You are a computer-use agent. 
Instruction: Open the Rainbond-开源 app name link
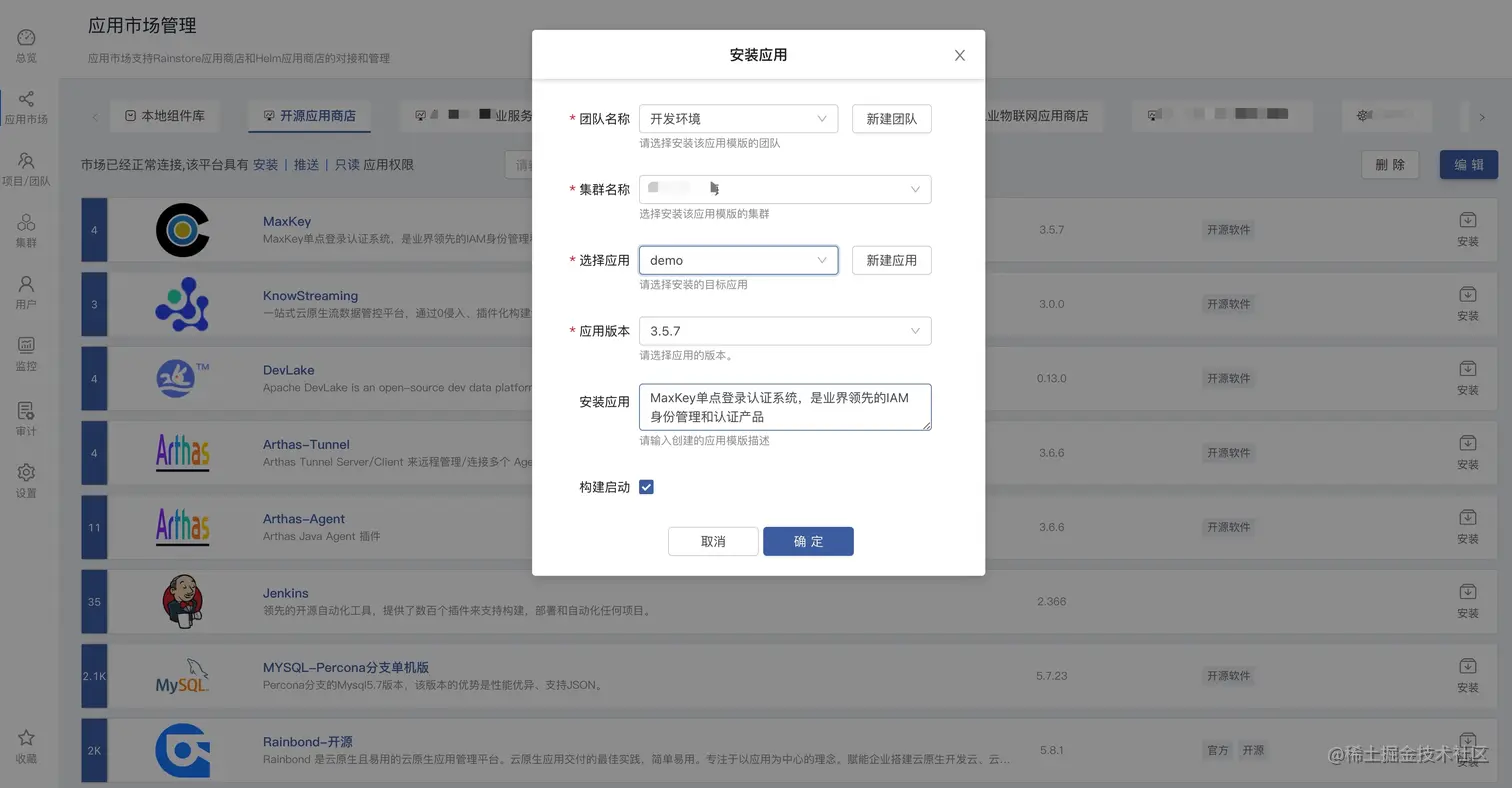click(307, 742)
